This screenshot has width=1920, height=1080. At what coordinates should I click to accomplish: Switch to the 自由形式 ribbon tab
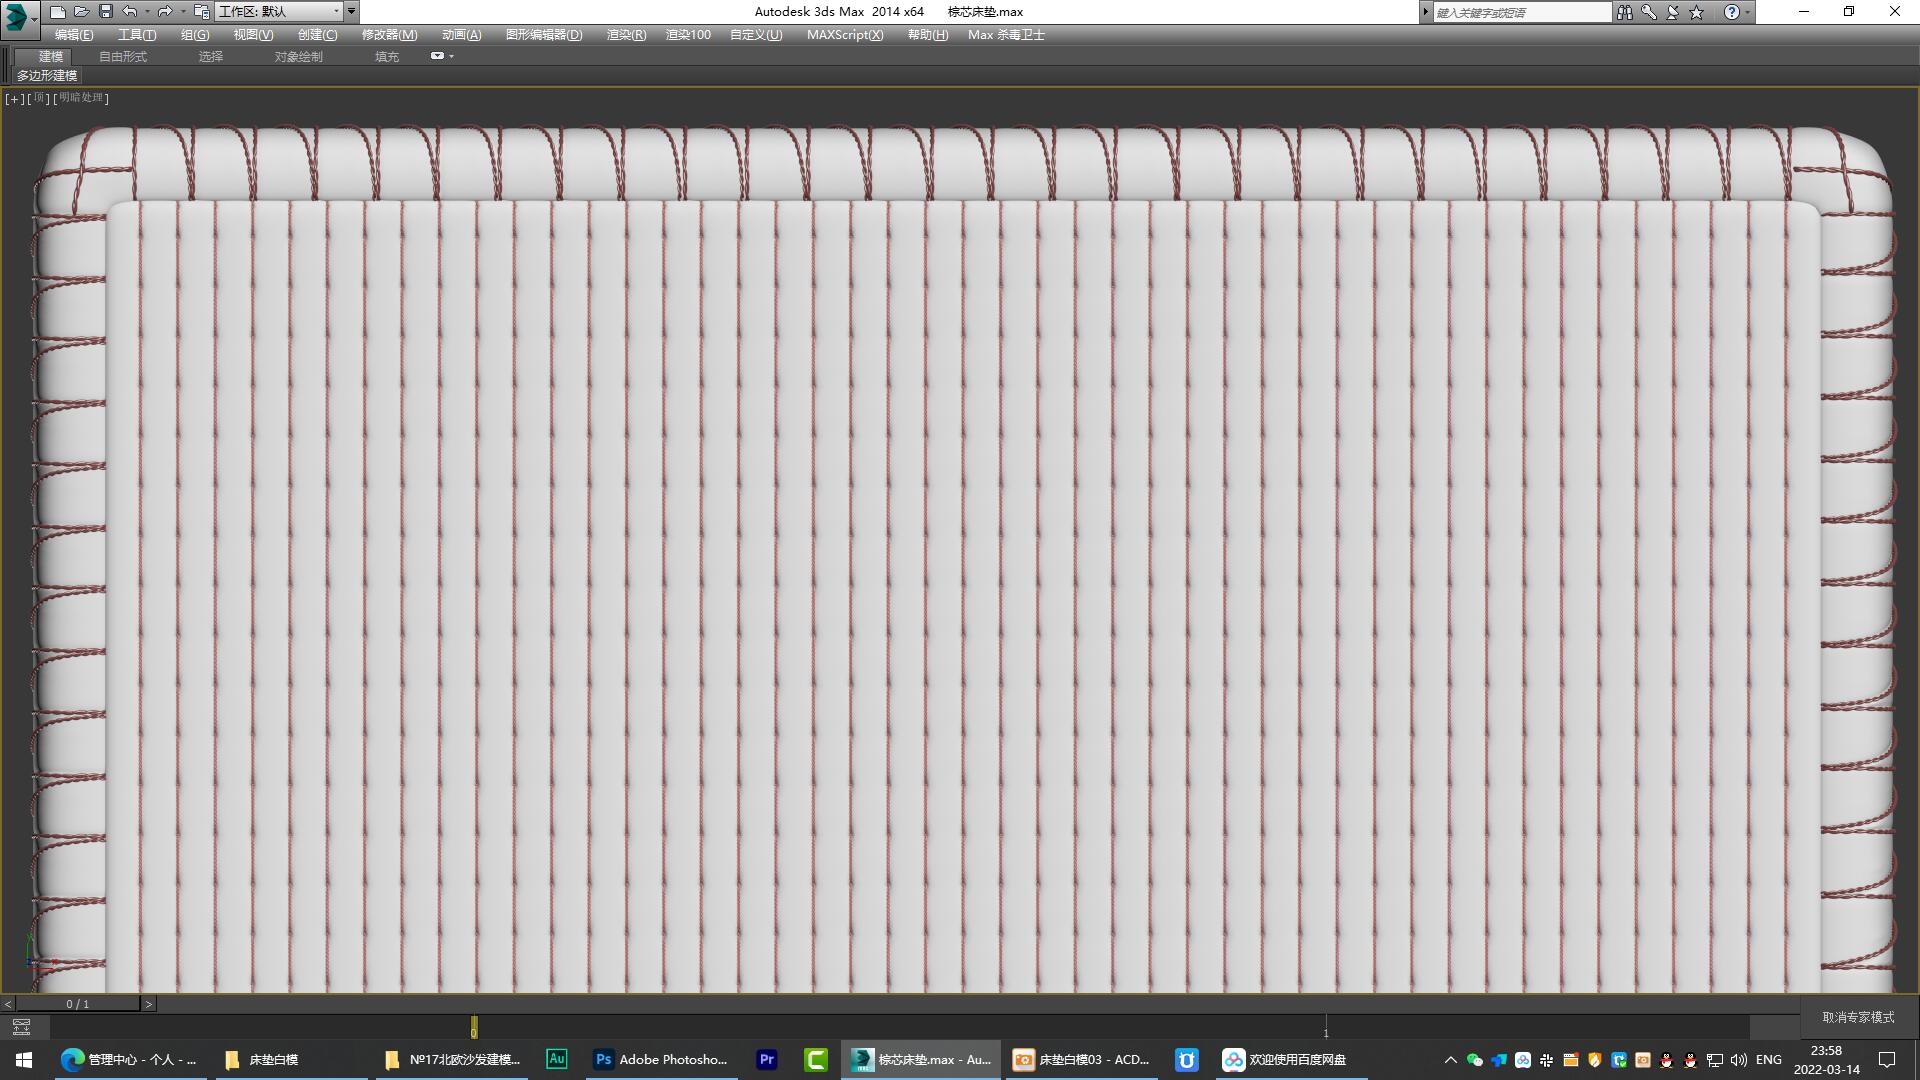(x=123, y=56)
